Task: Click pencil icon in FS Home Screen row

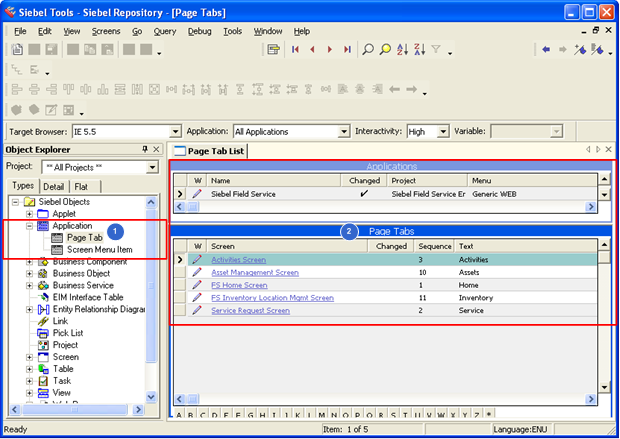Action: 197,285
